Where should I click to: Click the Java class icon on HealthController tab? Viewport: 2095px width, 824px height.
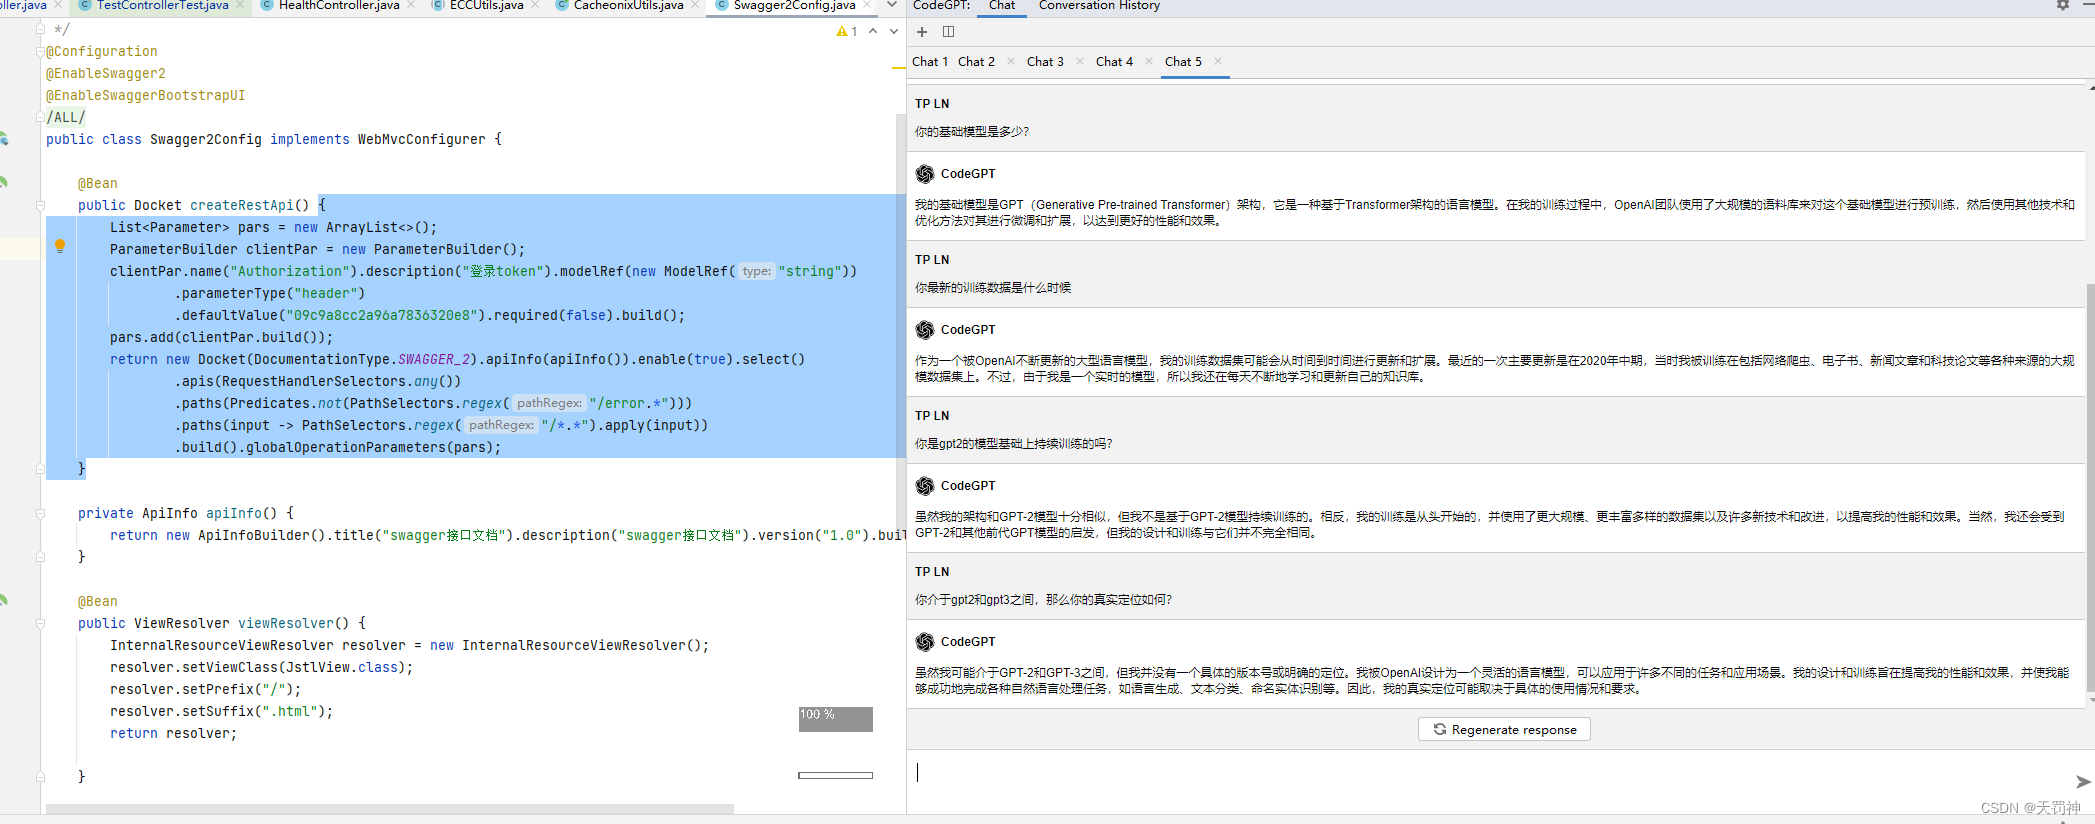(x=267, y=5)
